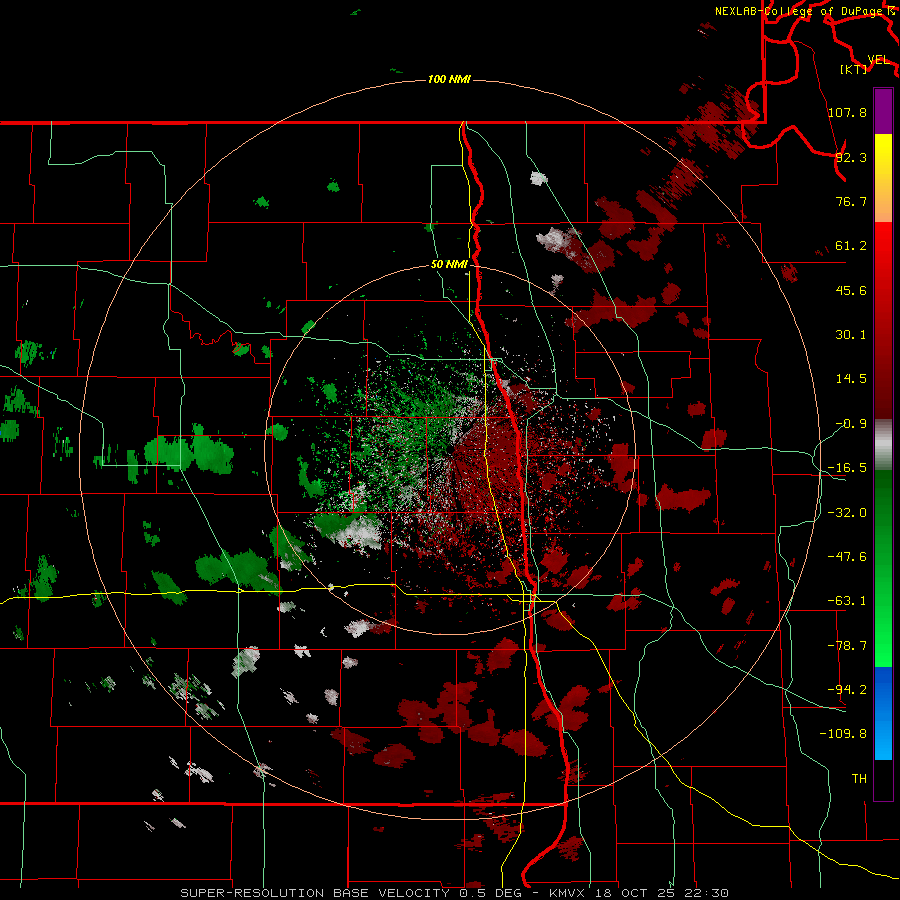Click the 14.5 velocity scale value
The width and height of the screenshot is (900, 900).
pyautogui.click(x=851, y=379)
